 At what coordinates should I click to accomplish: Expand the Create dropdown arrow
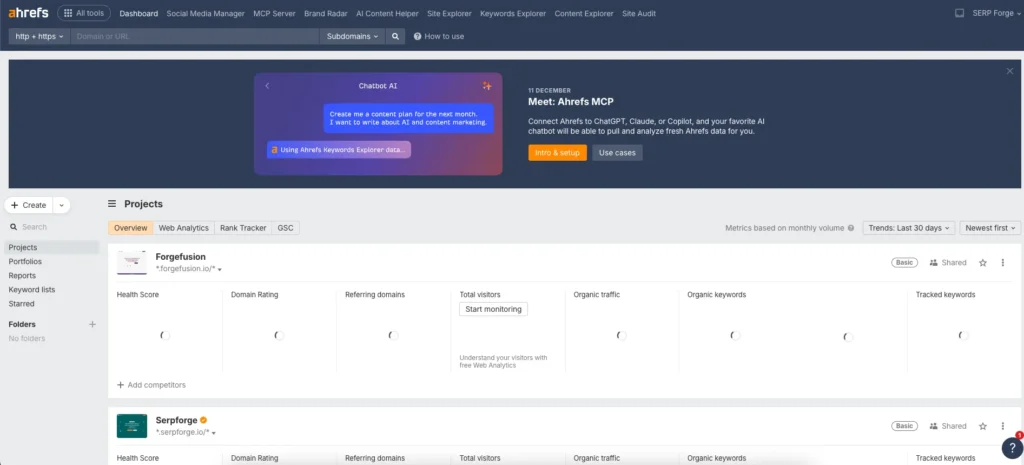coord(61,205)
